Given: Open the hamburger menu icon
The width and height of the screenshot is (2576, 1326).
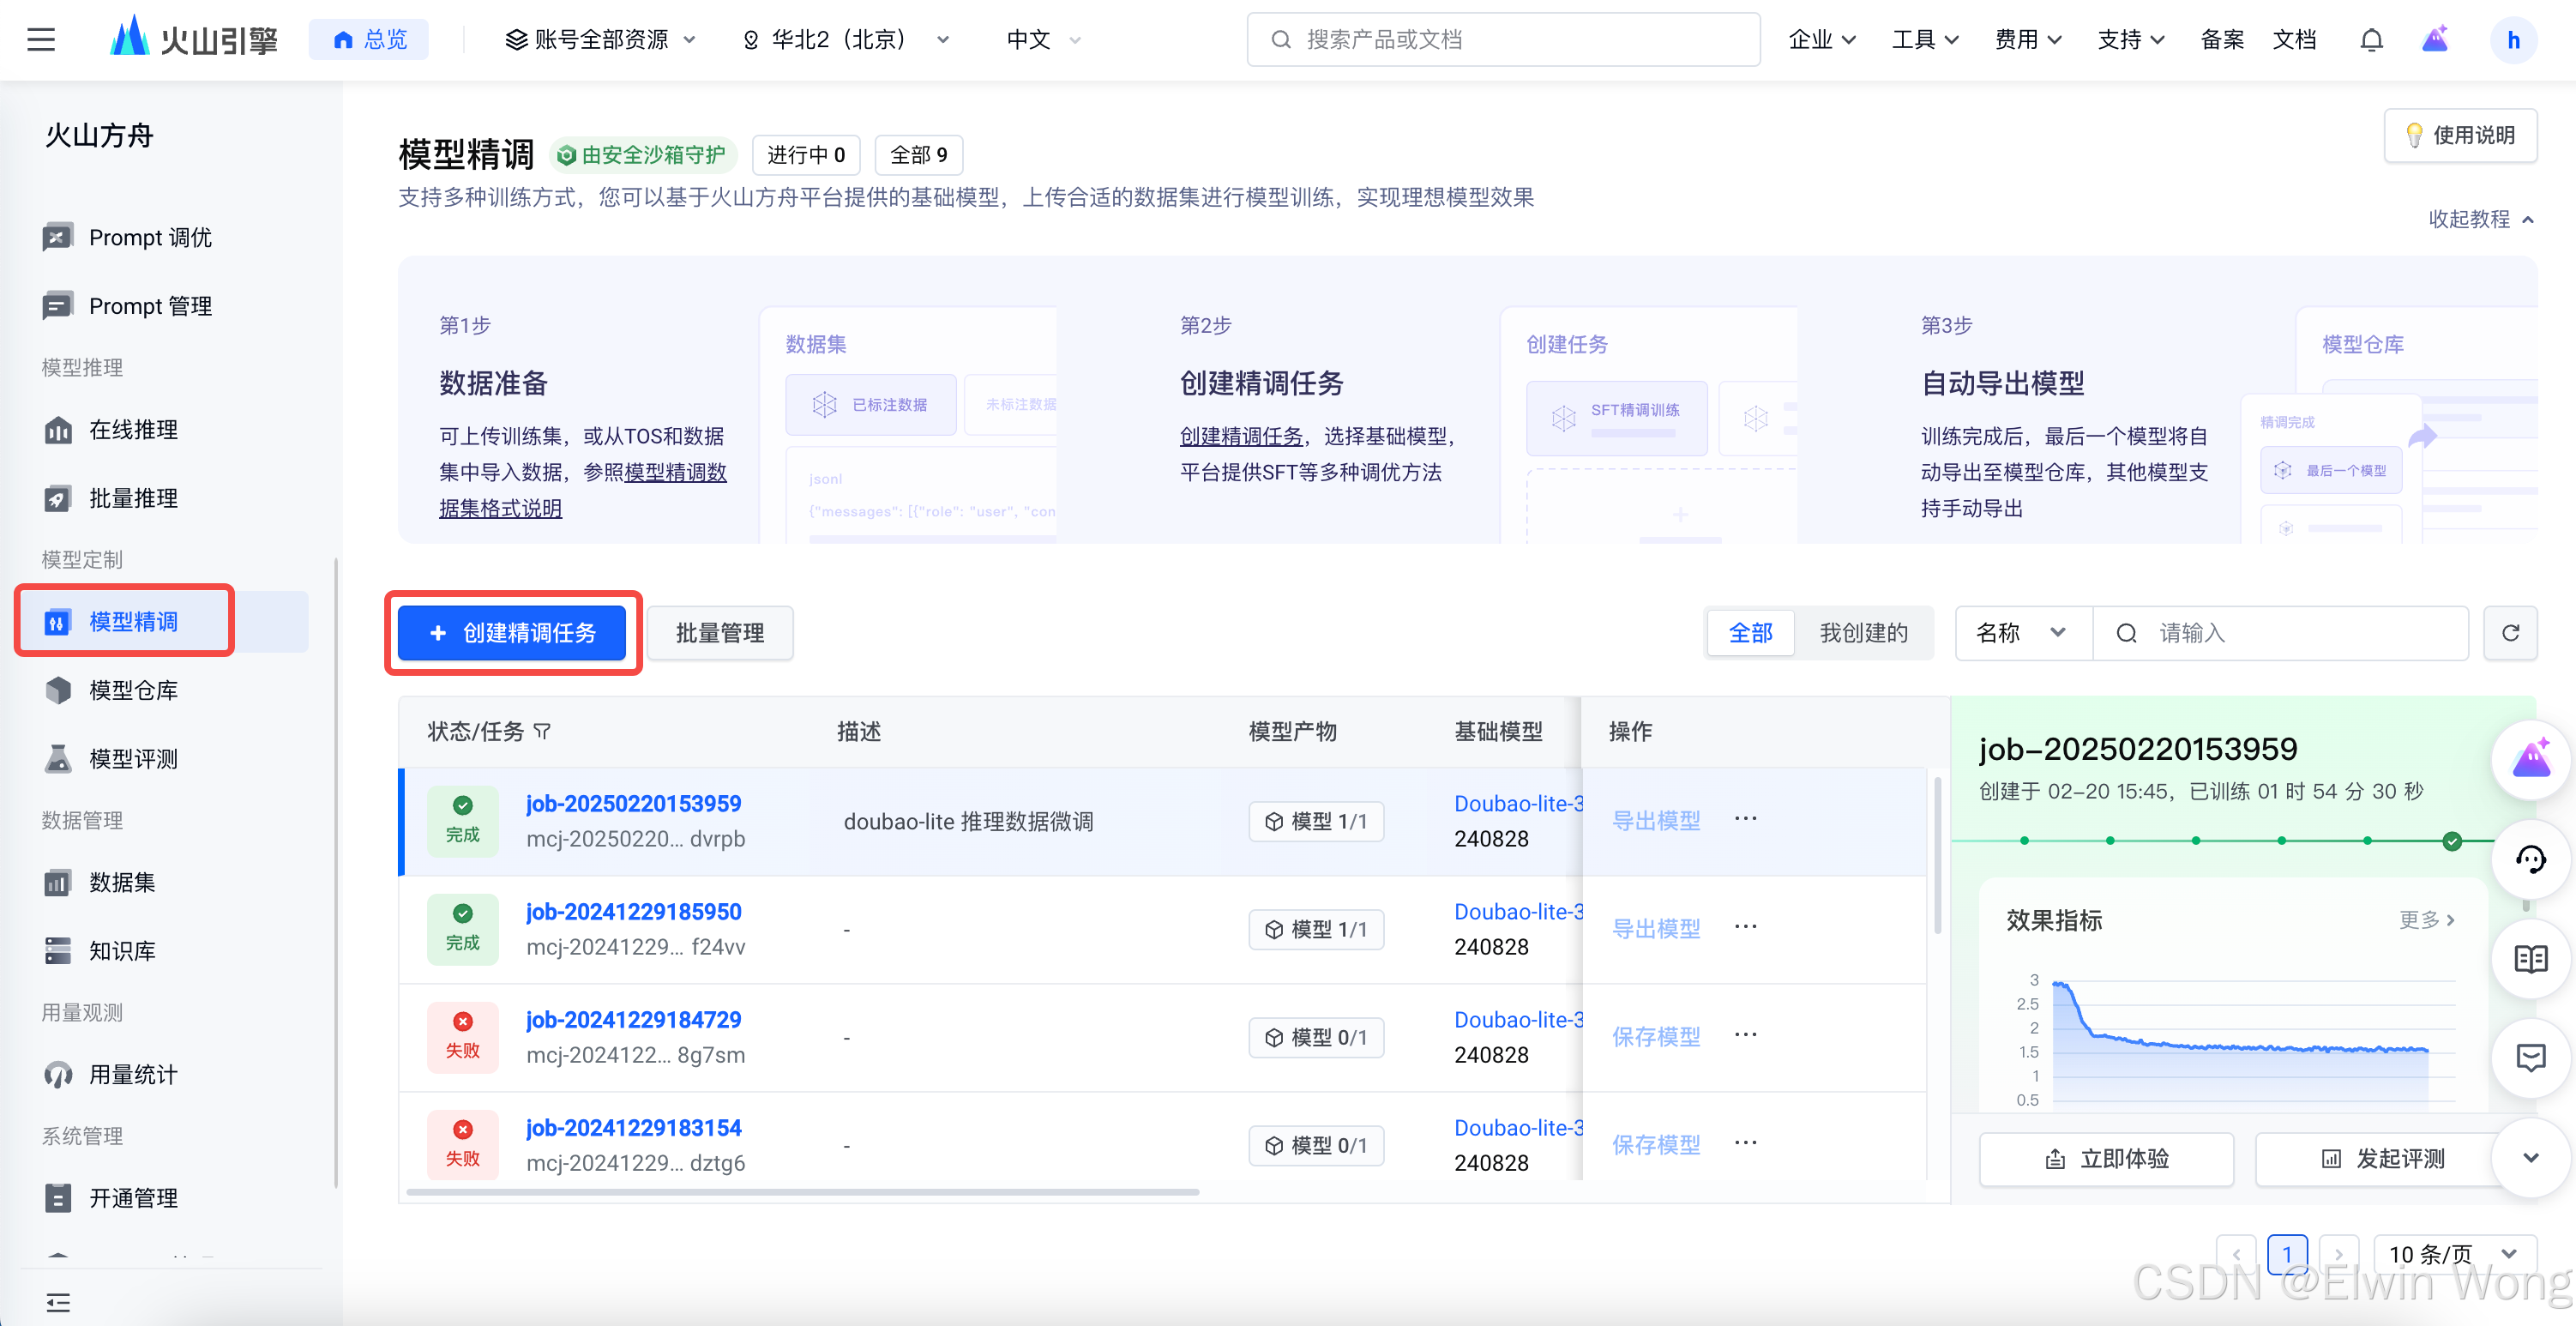Looking at the screenshot, I should click(x=41, y=40).
